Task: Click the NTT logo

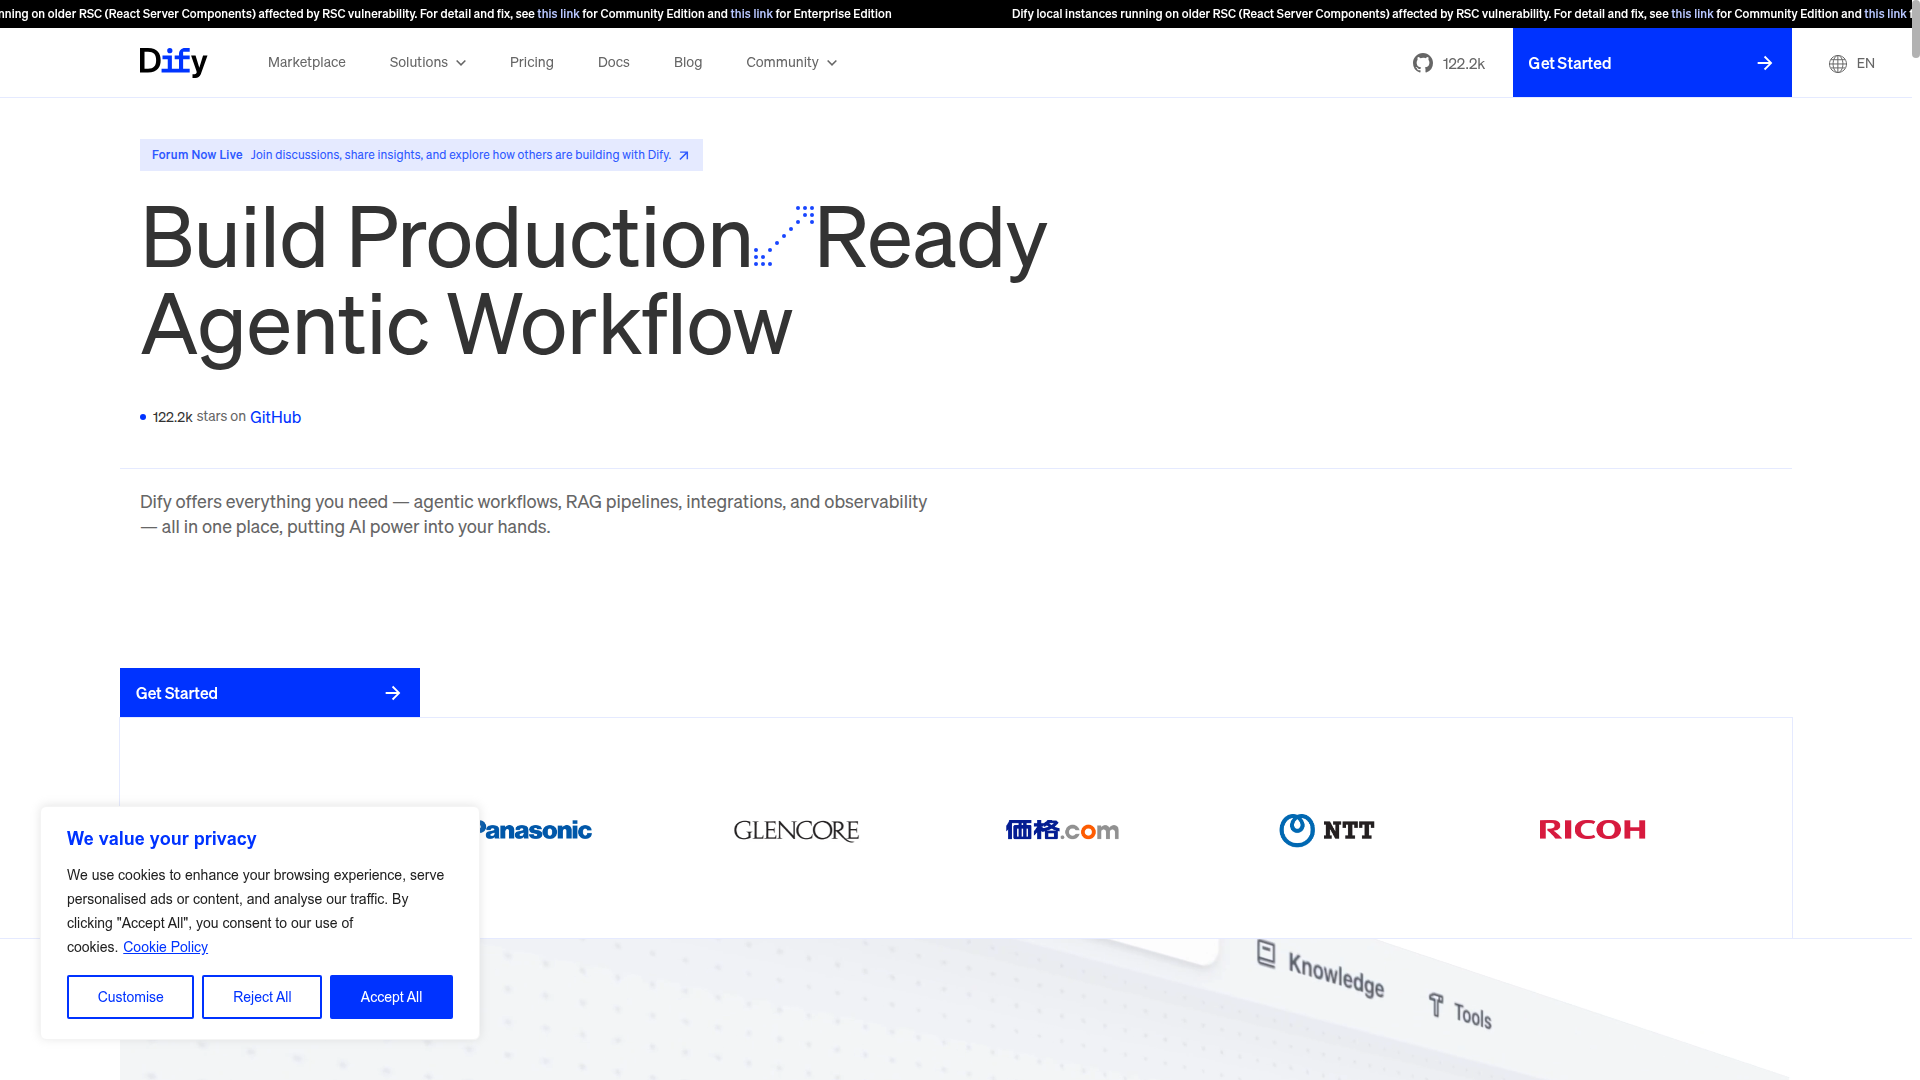Action: [x=1327, y=830]
